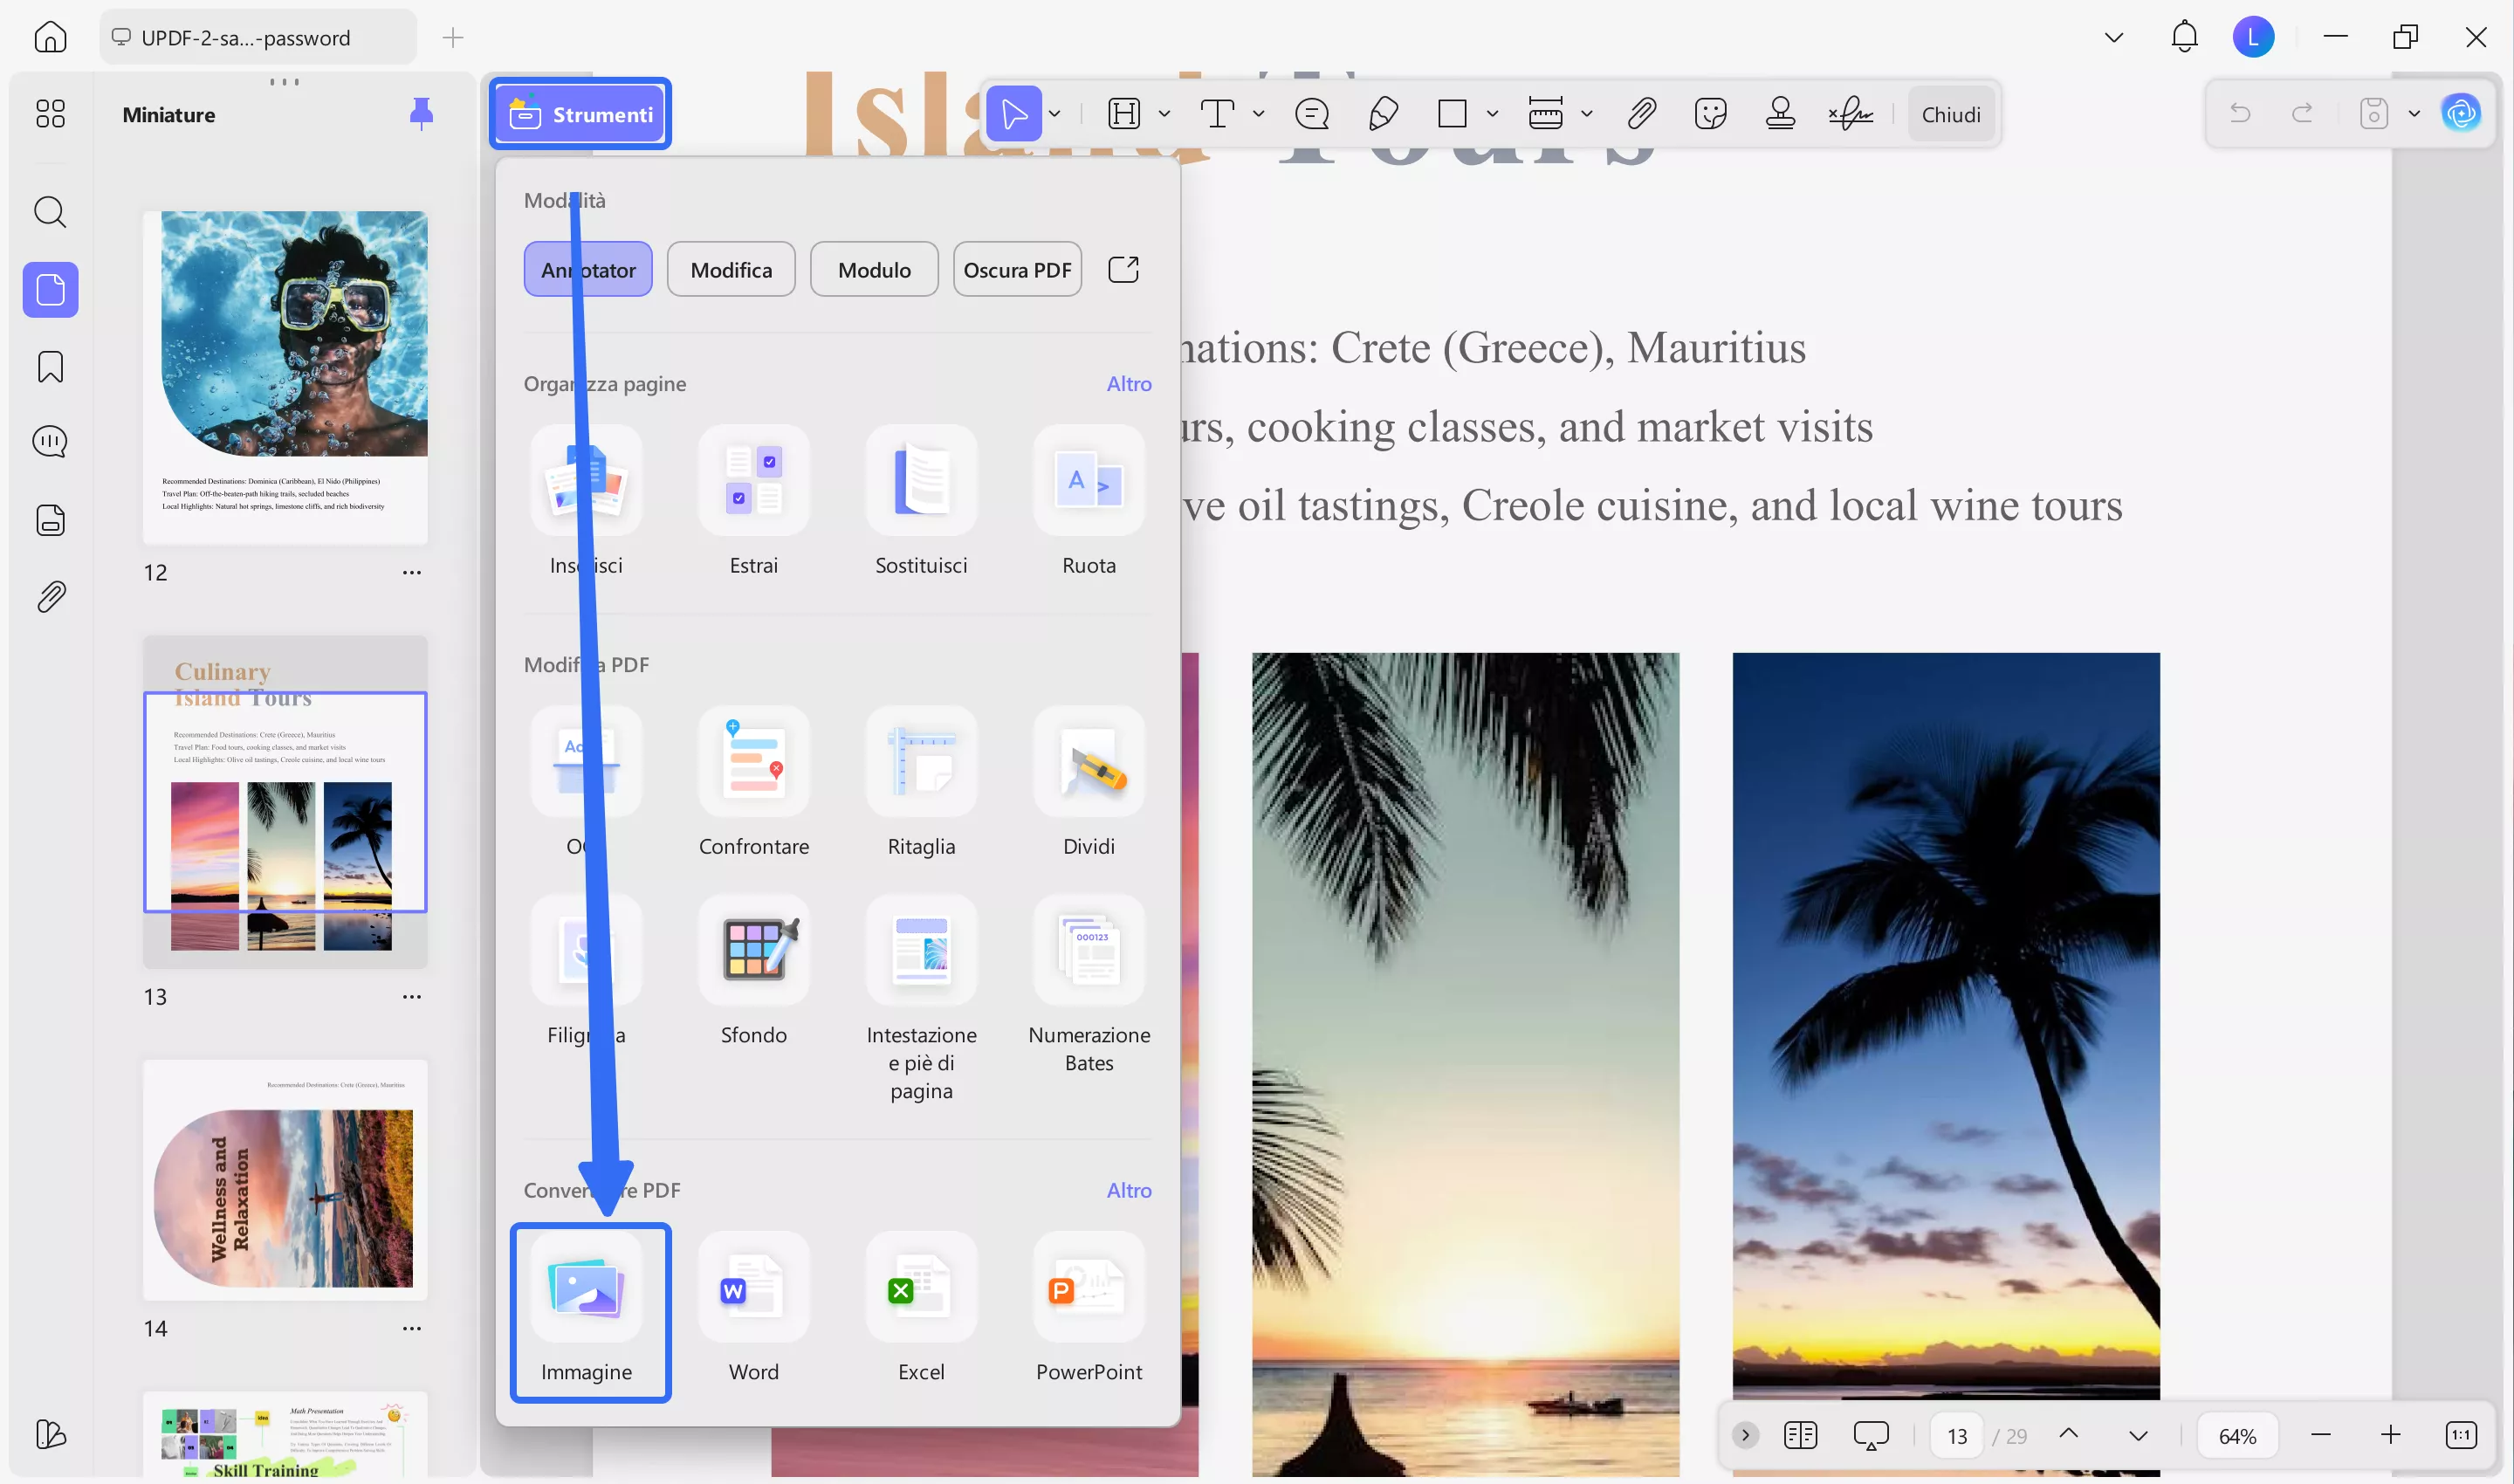Expand the text tool dropdown
The image size is (2514, 1484).
1257,113
